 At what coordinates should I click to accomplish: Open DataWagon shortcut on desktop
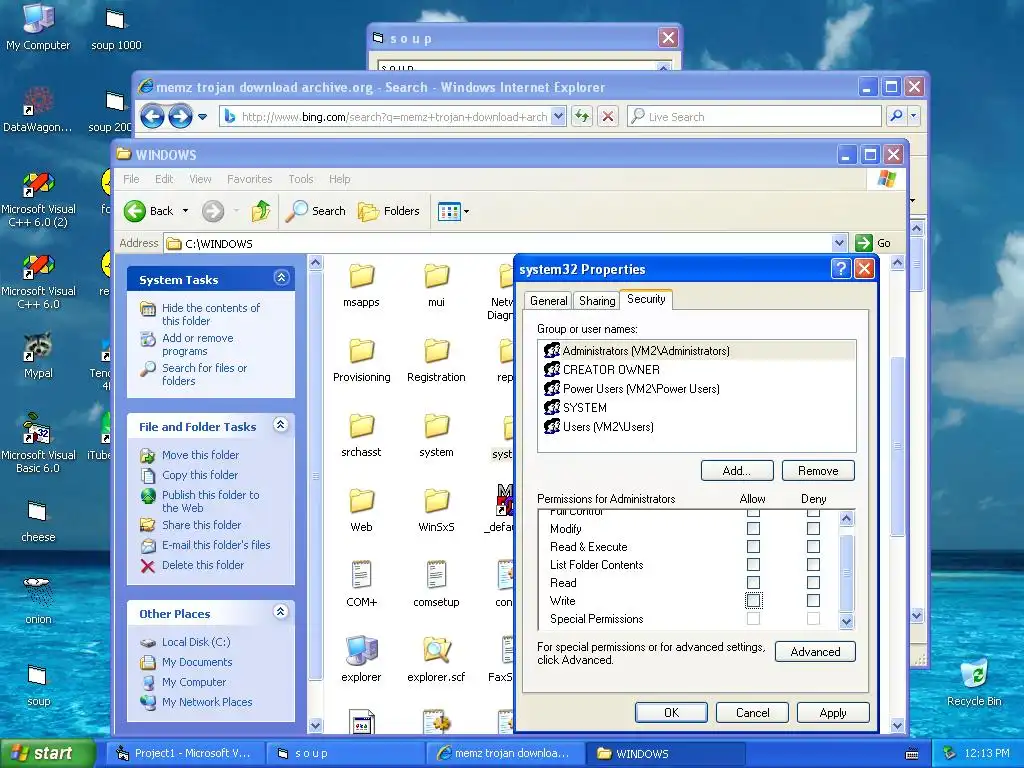coord(38,109)
